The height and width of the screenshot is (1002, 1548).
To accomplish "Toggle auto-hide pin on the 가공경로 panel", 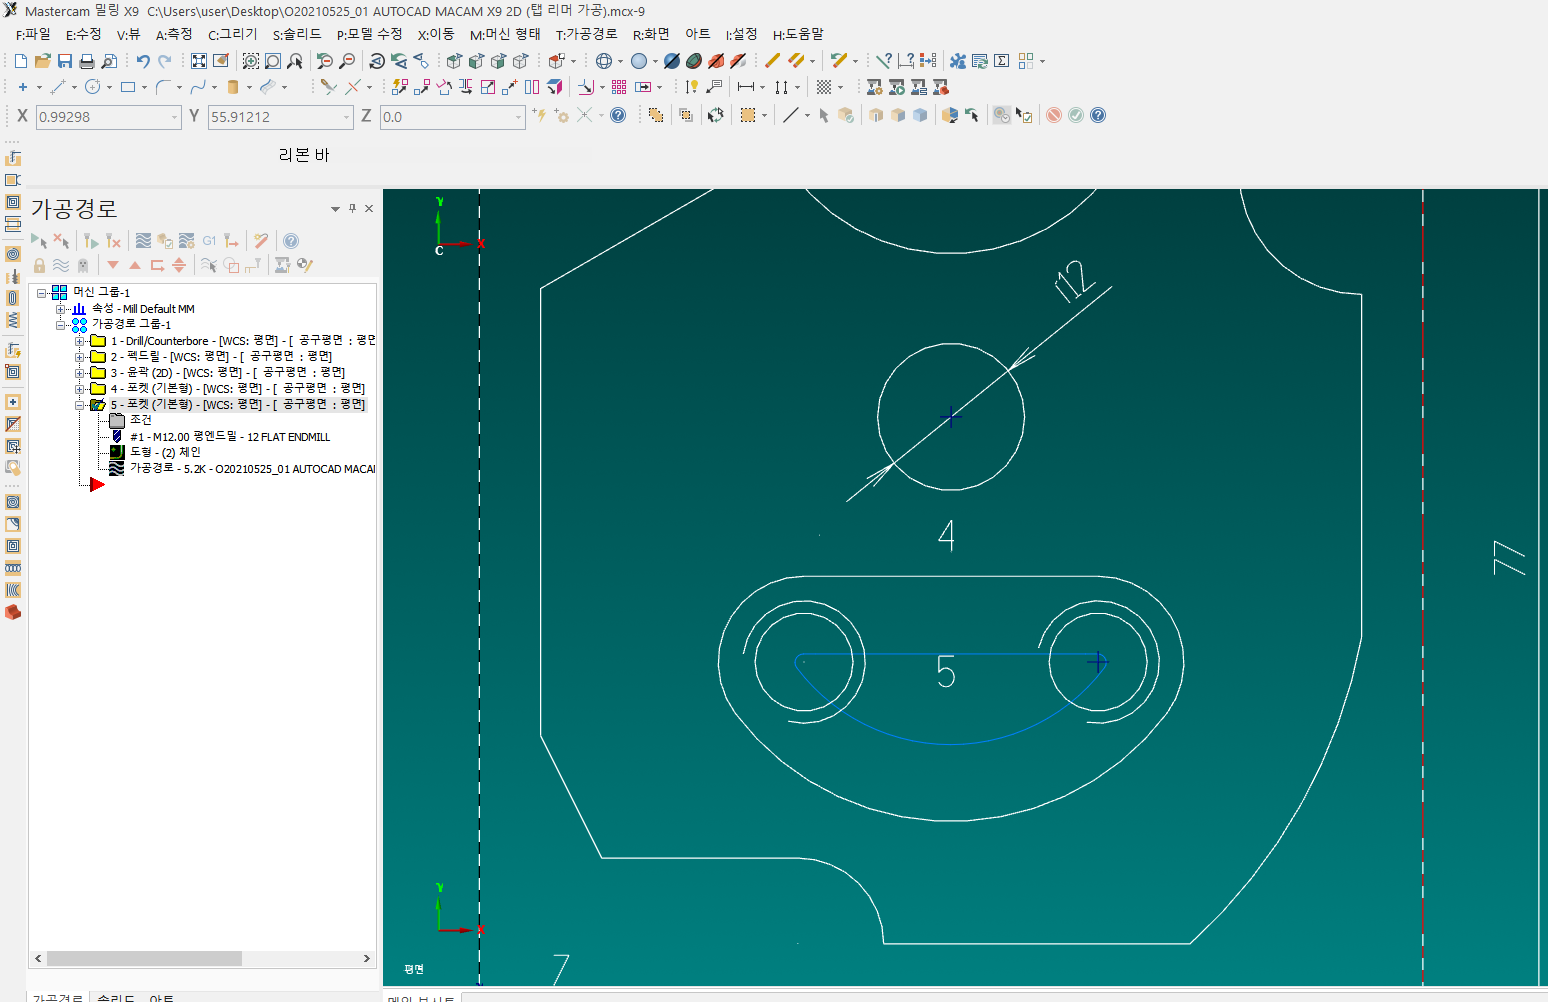I will tap(352, 209).
